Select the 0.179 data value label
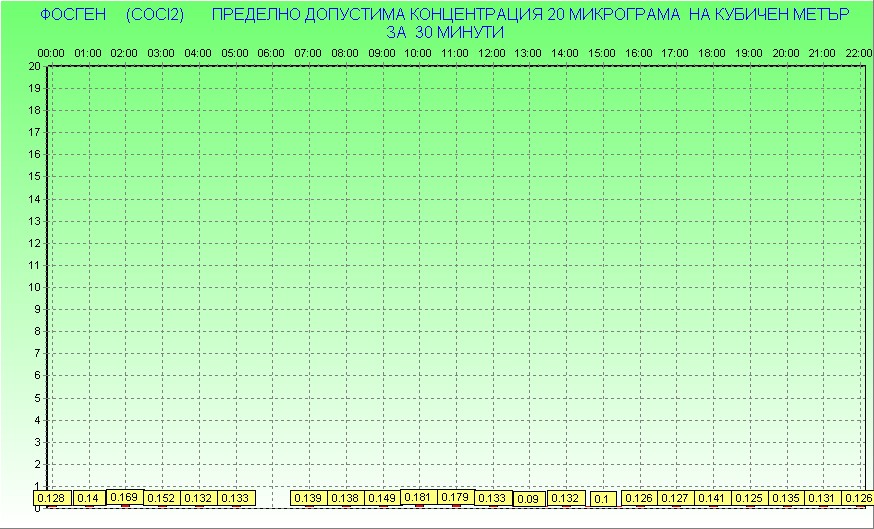The height and width of the screenshot is (529, 874). [455, 497]
